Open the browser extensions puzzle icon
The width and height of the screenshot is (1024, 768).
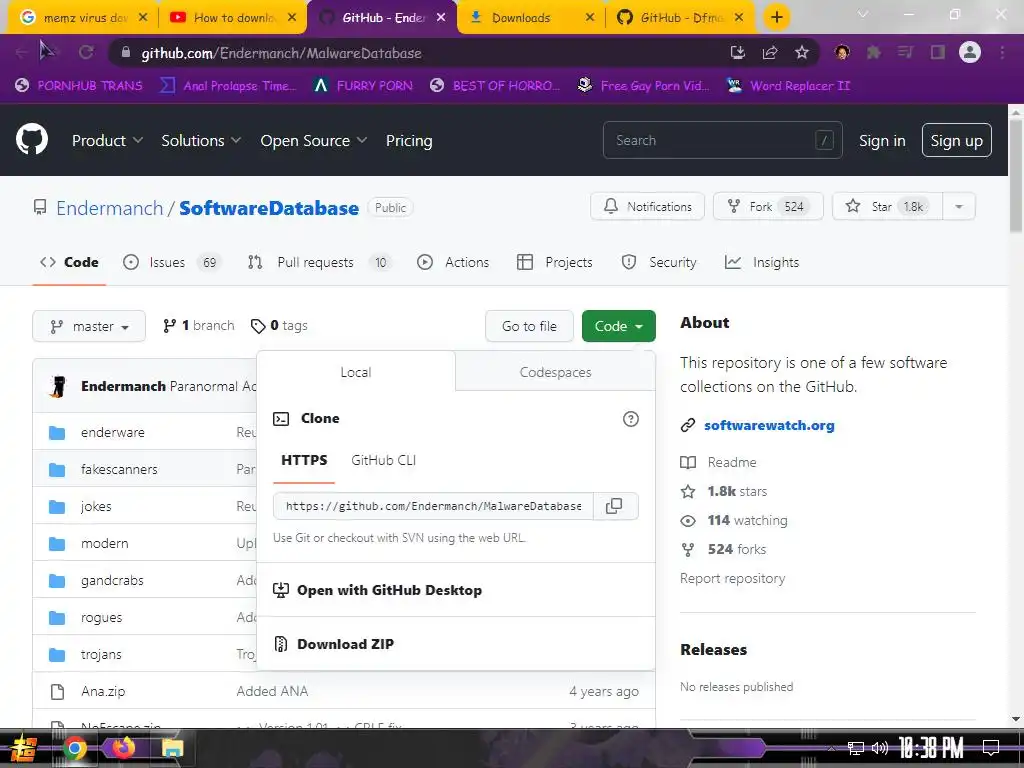pyautogui.click(x=874, y=52)
